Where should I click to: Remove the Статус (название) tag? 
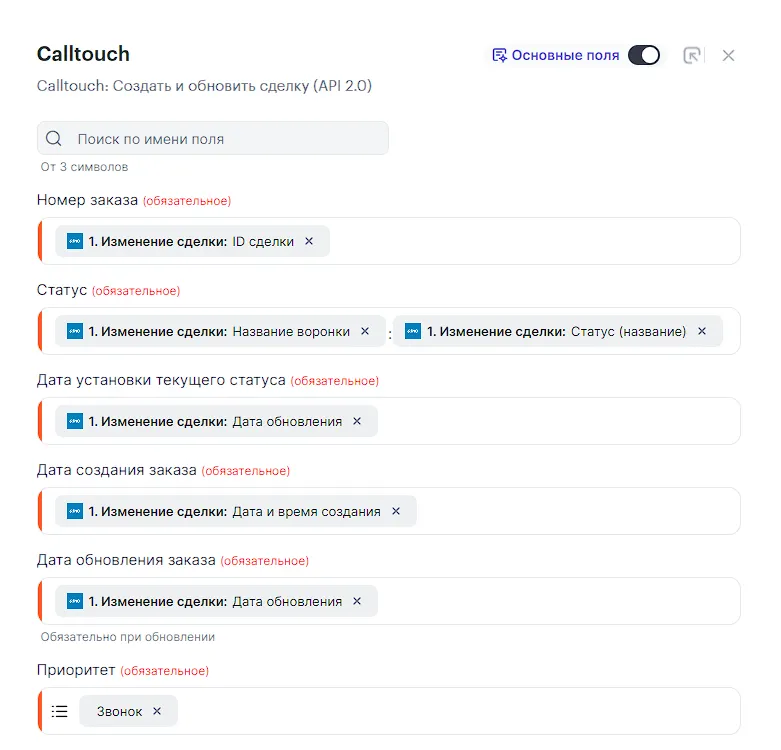click(702, 332)
